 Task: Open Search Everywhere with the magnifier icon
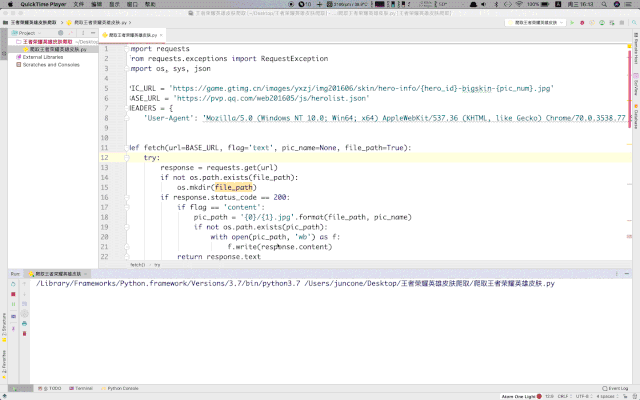pyautogui.click(x=634, y=22)
